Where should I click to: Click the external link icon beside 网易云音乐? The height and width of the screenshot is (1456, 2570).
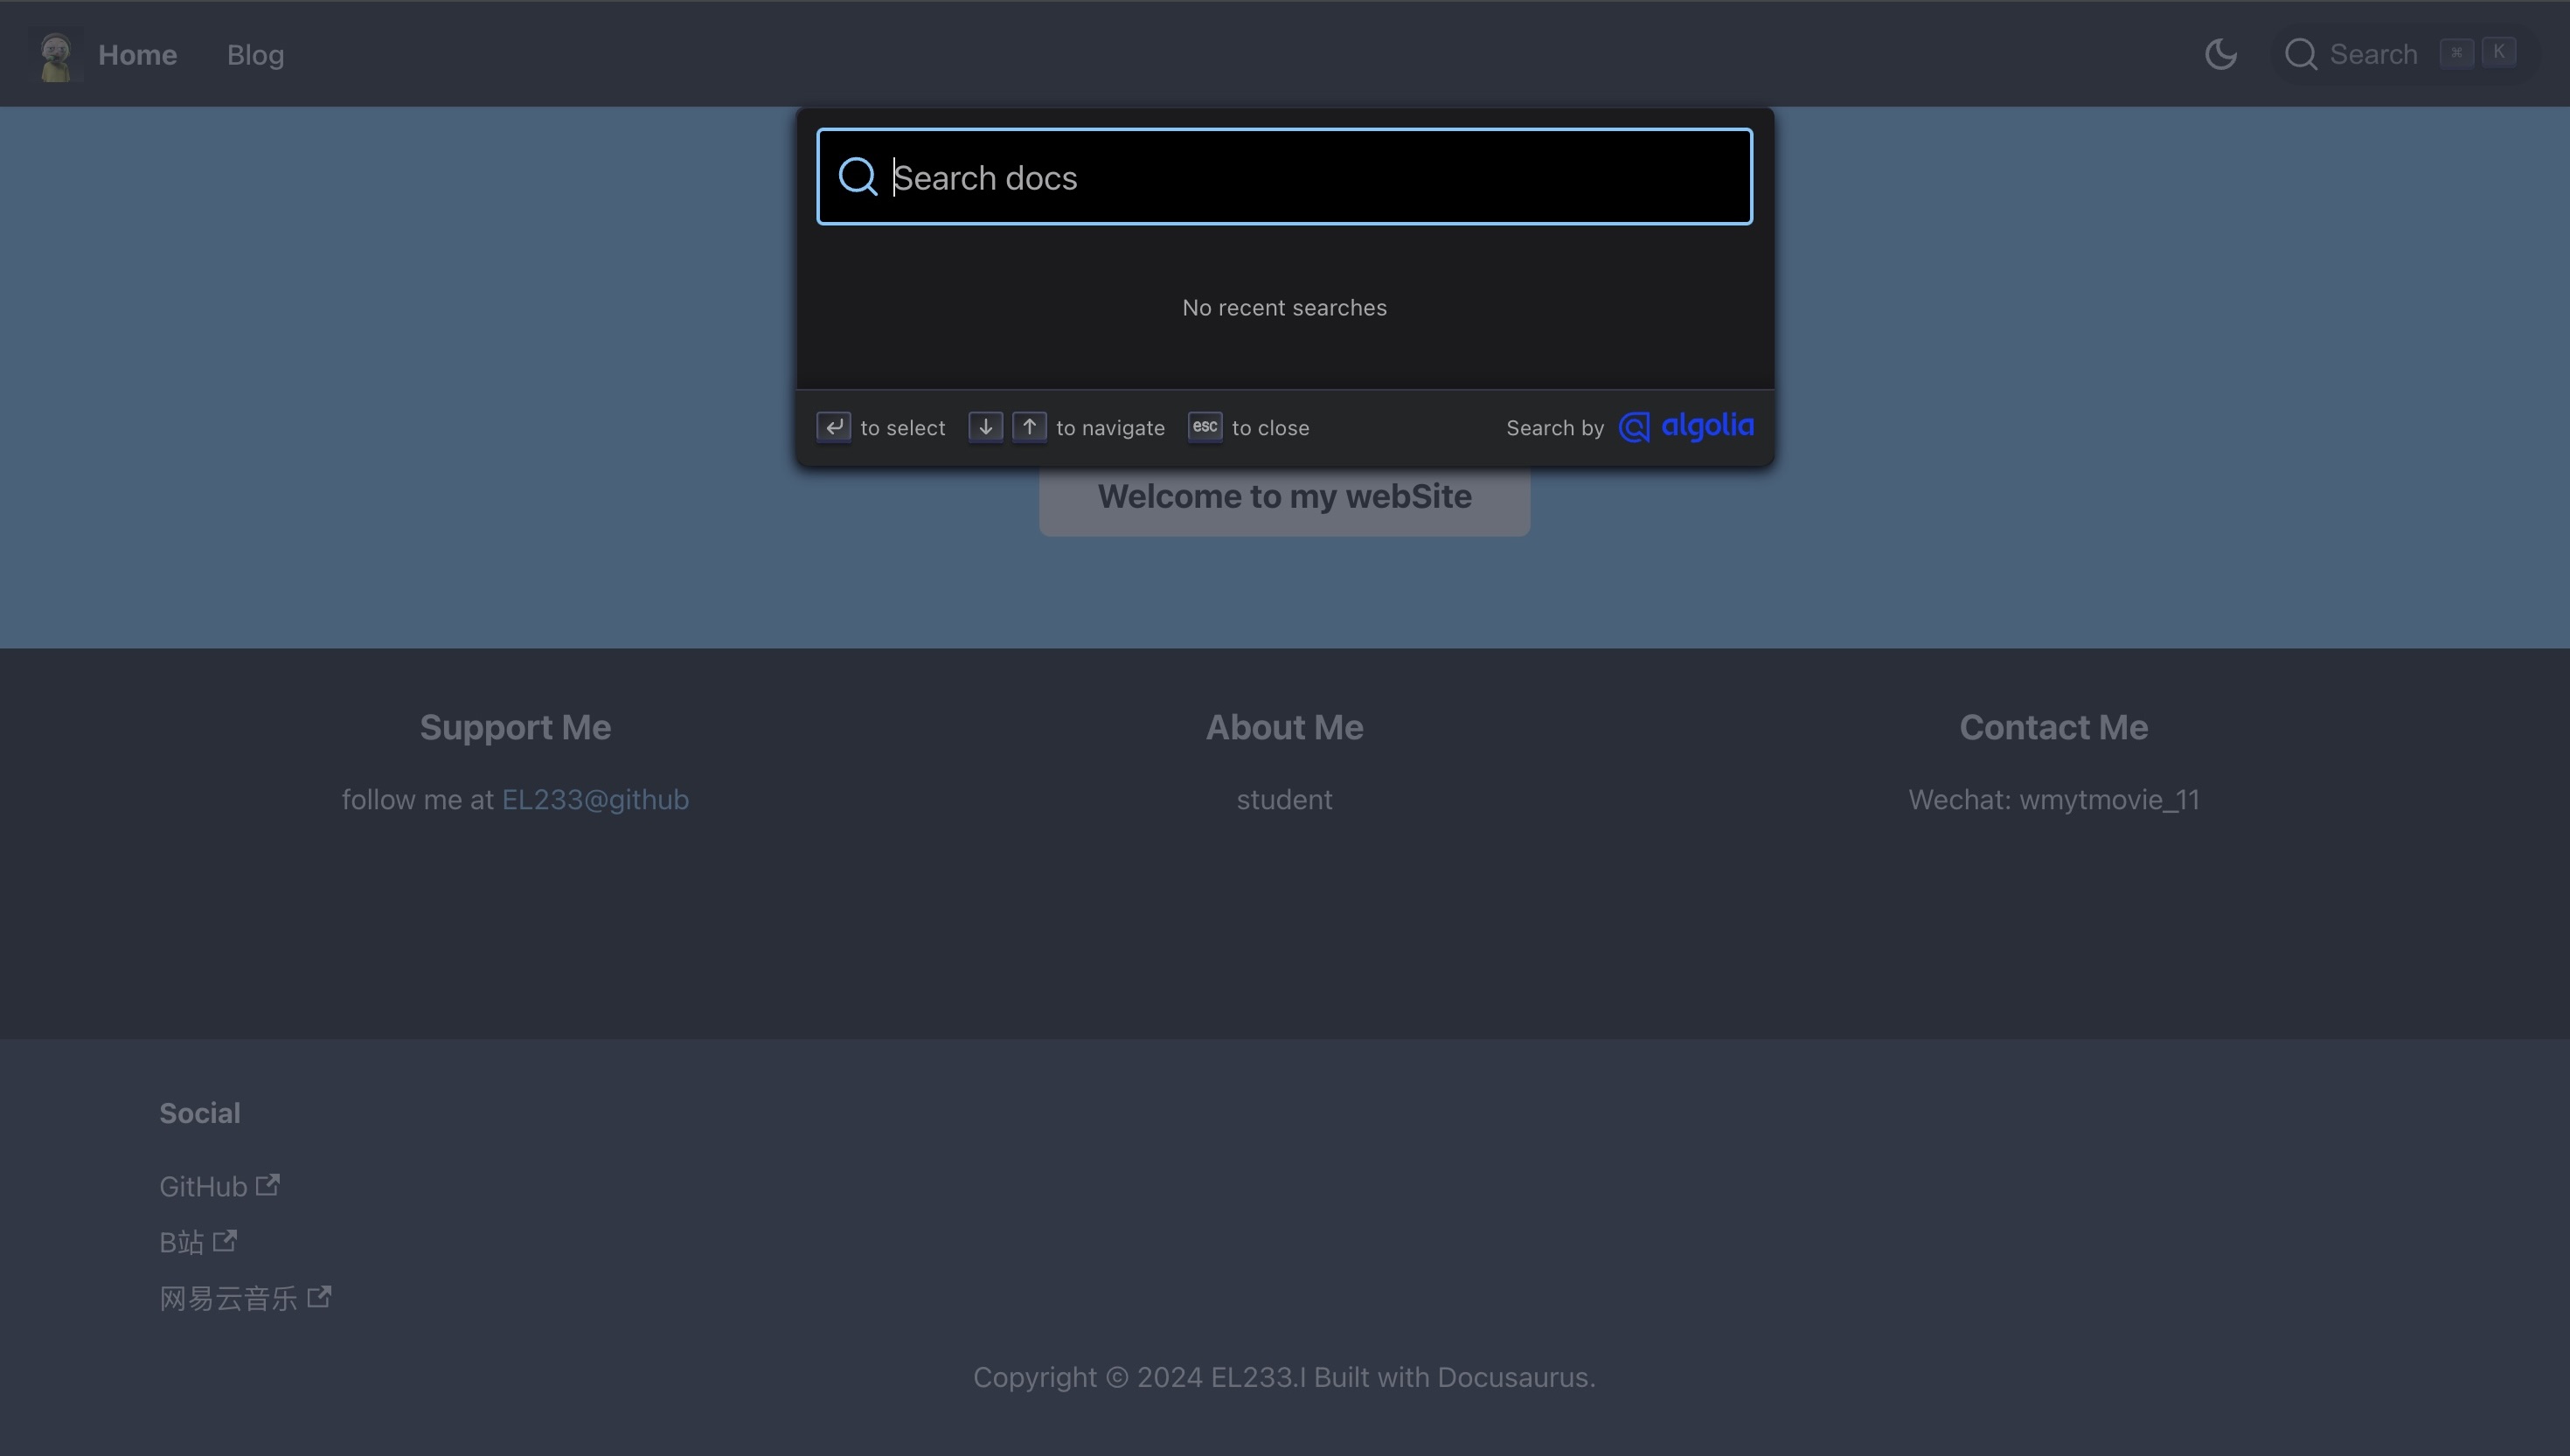(319, 1297)
